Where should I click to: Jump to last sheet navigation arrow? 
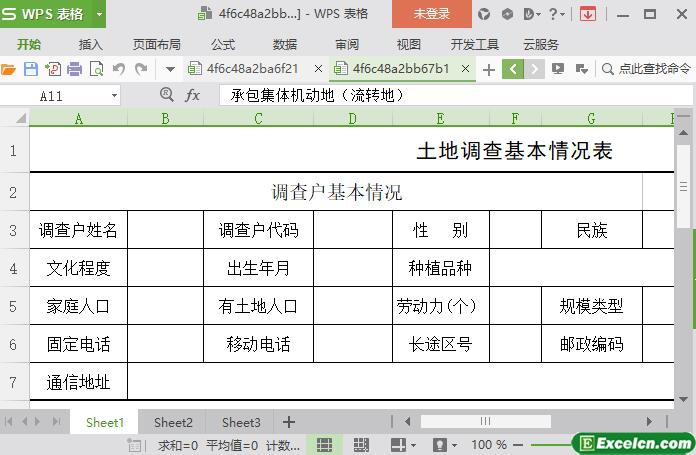56,421
